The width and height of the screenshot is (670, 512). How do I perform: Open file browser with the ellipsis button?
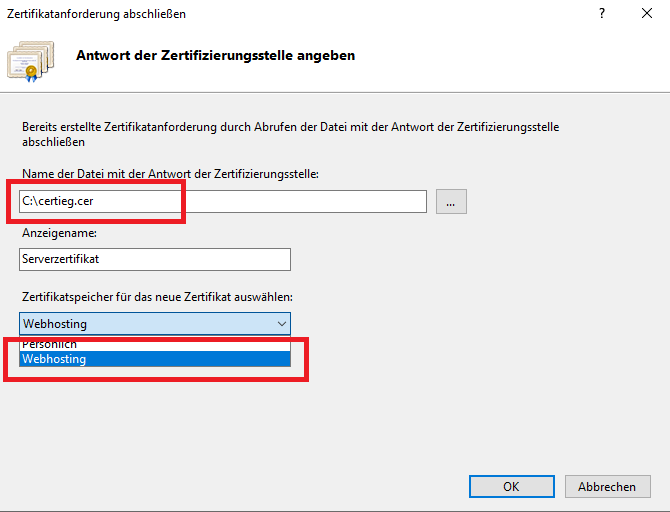tap(450, 201)
